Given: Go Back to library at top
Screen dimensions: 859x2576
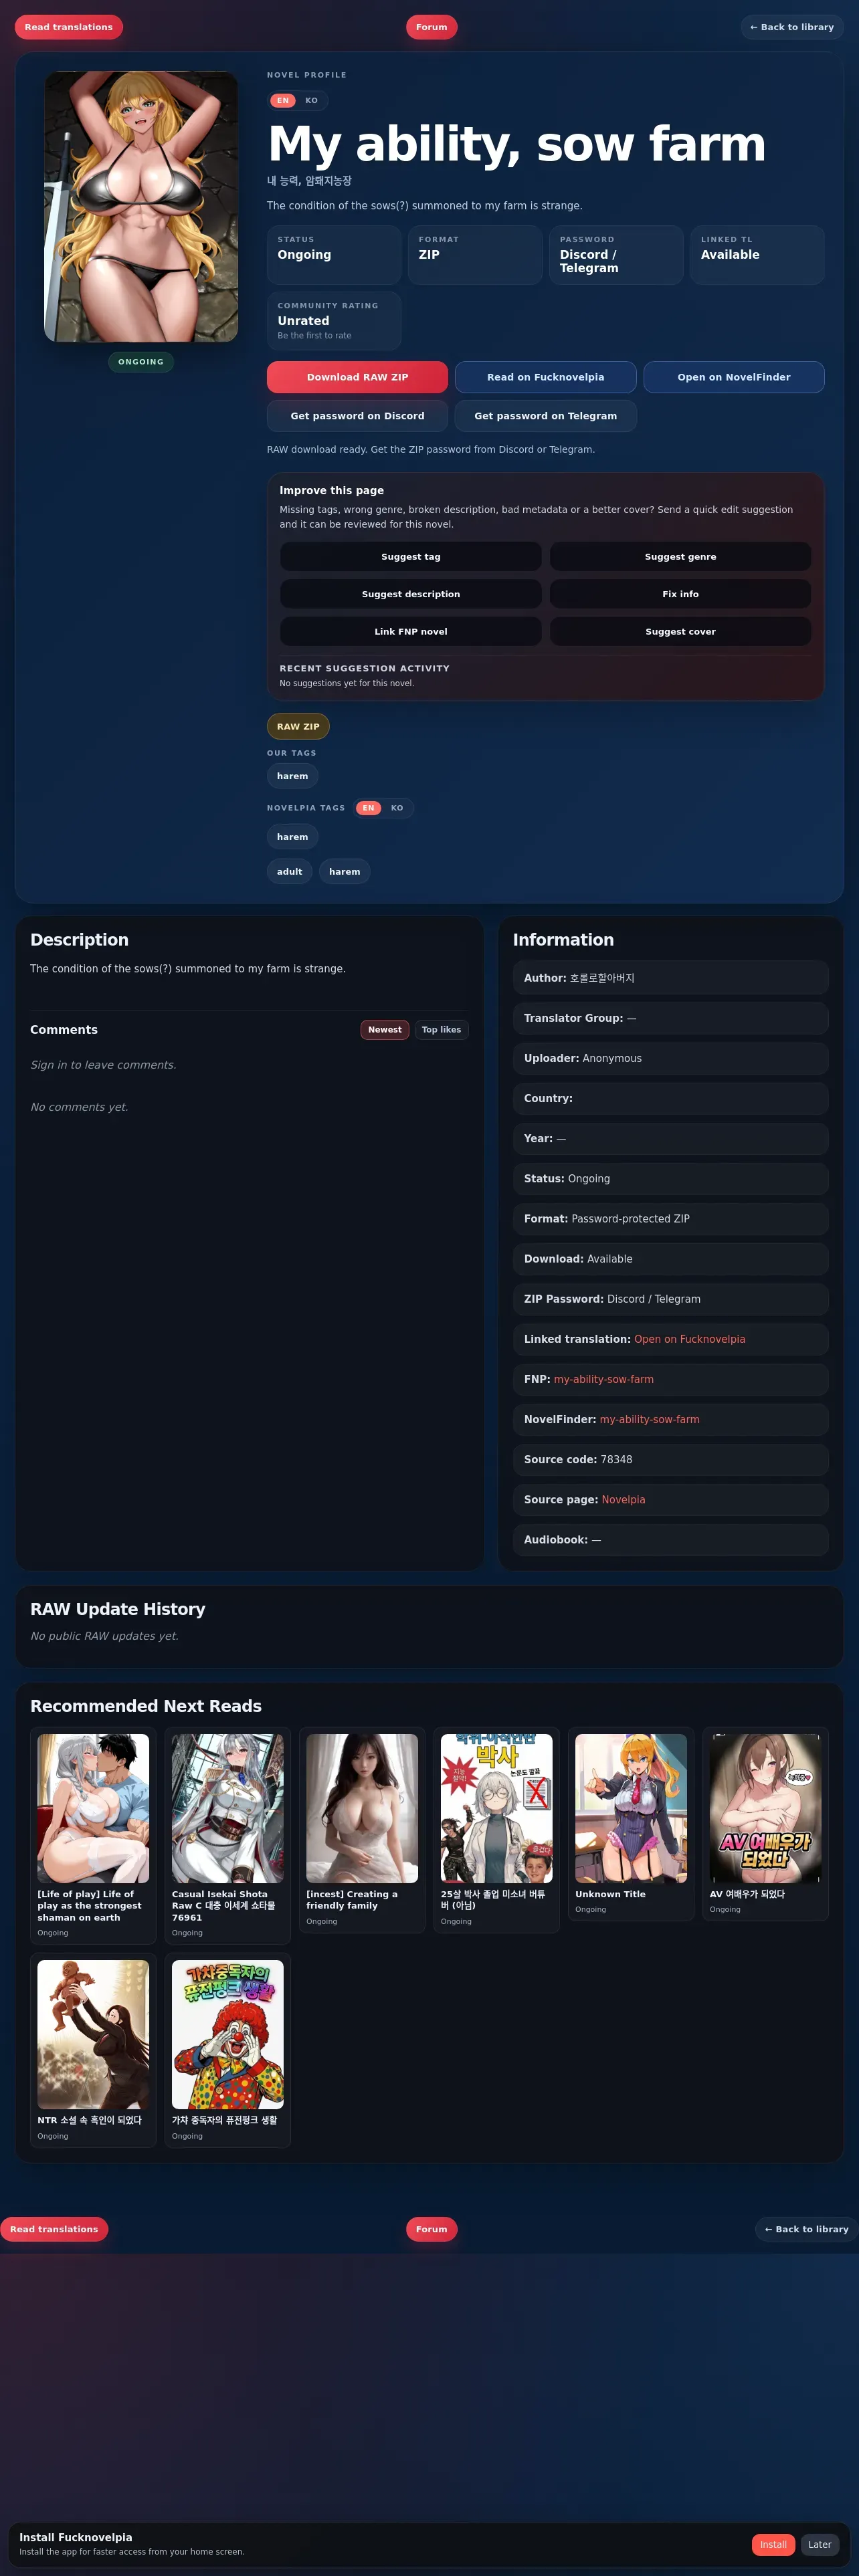Looking at the screenshot, I should 792,27.
